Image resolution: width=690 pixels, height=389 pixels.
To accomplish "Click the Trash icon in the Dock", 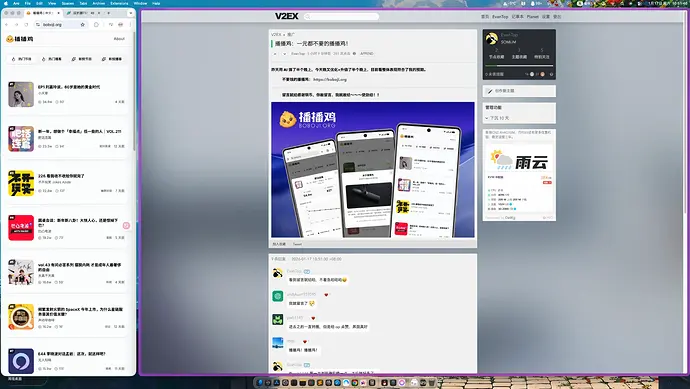I will pyautogui.click(x=432, y=383).
